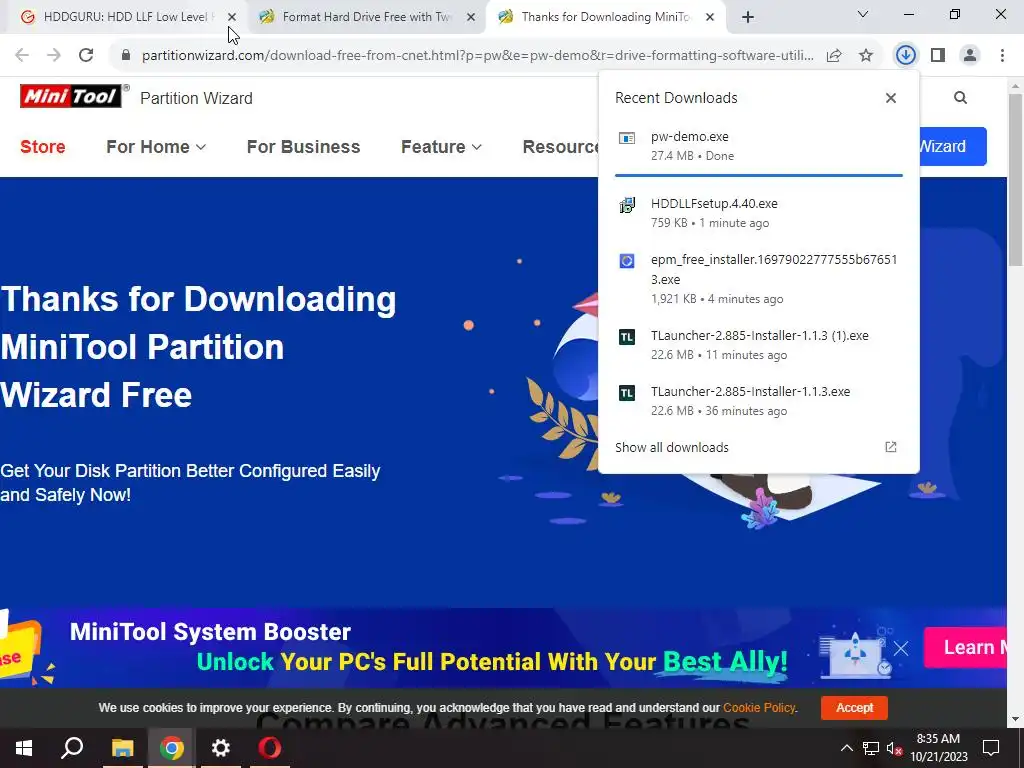Image resolution: width=1024 pixels, height=768 pixels.
Task: Click Show all downloads
Action: point(671,447)
